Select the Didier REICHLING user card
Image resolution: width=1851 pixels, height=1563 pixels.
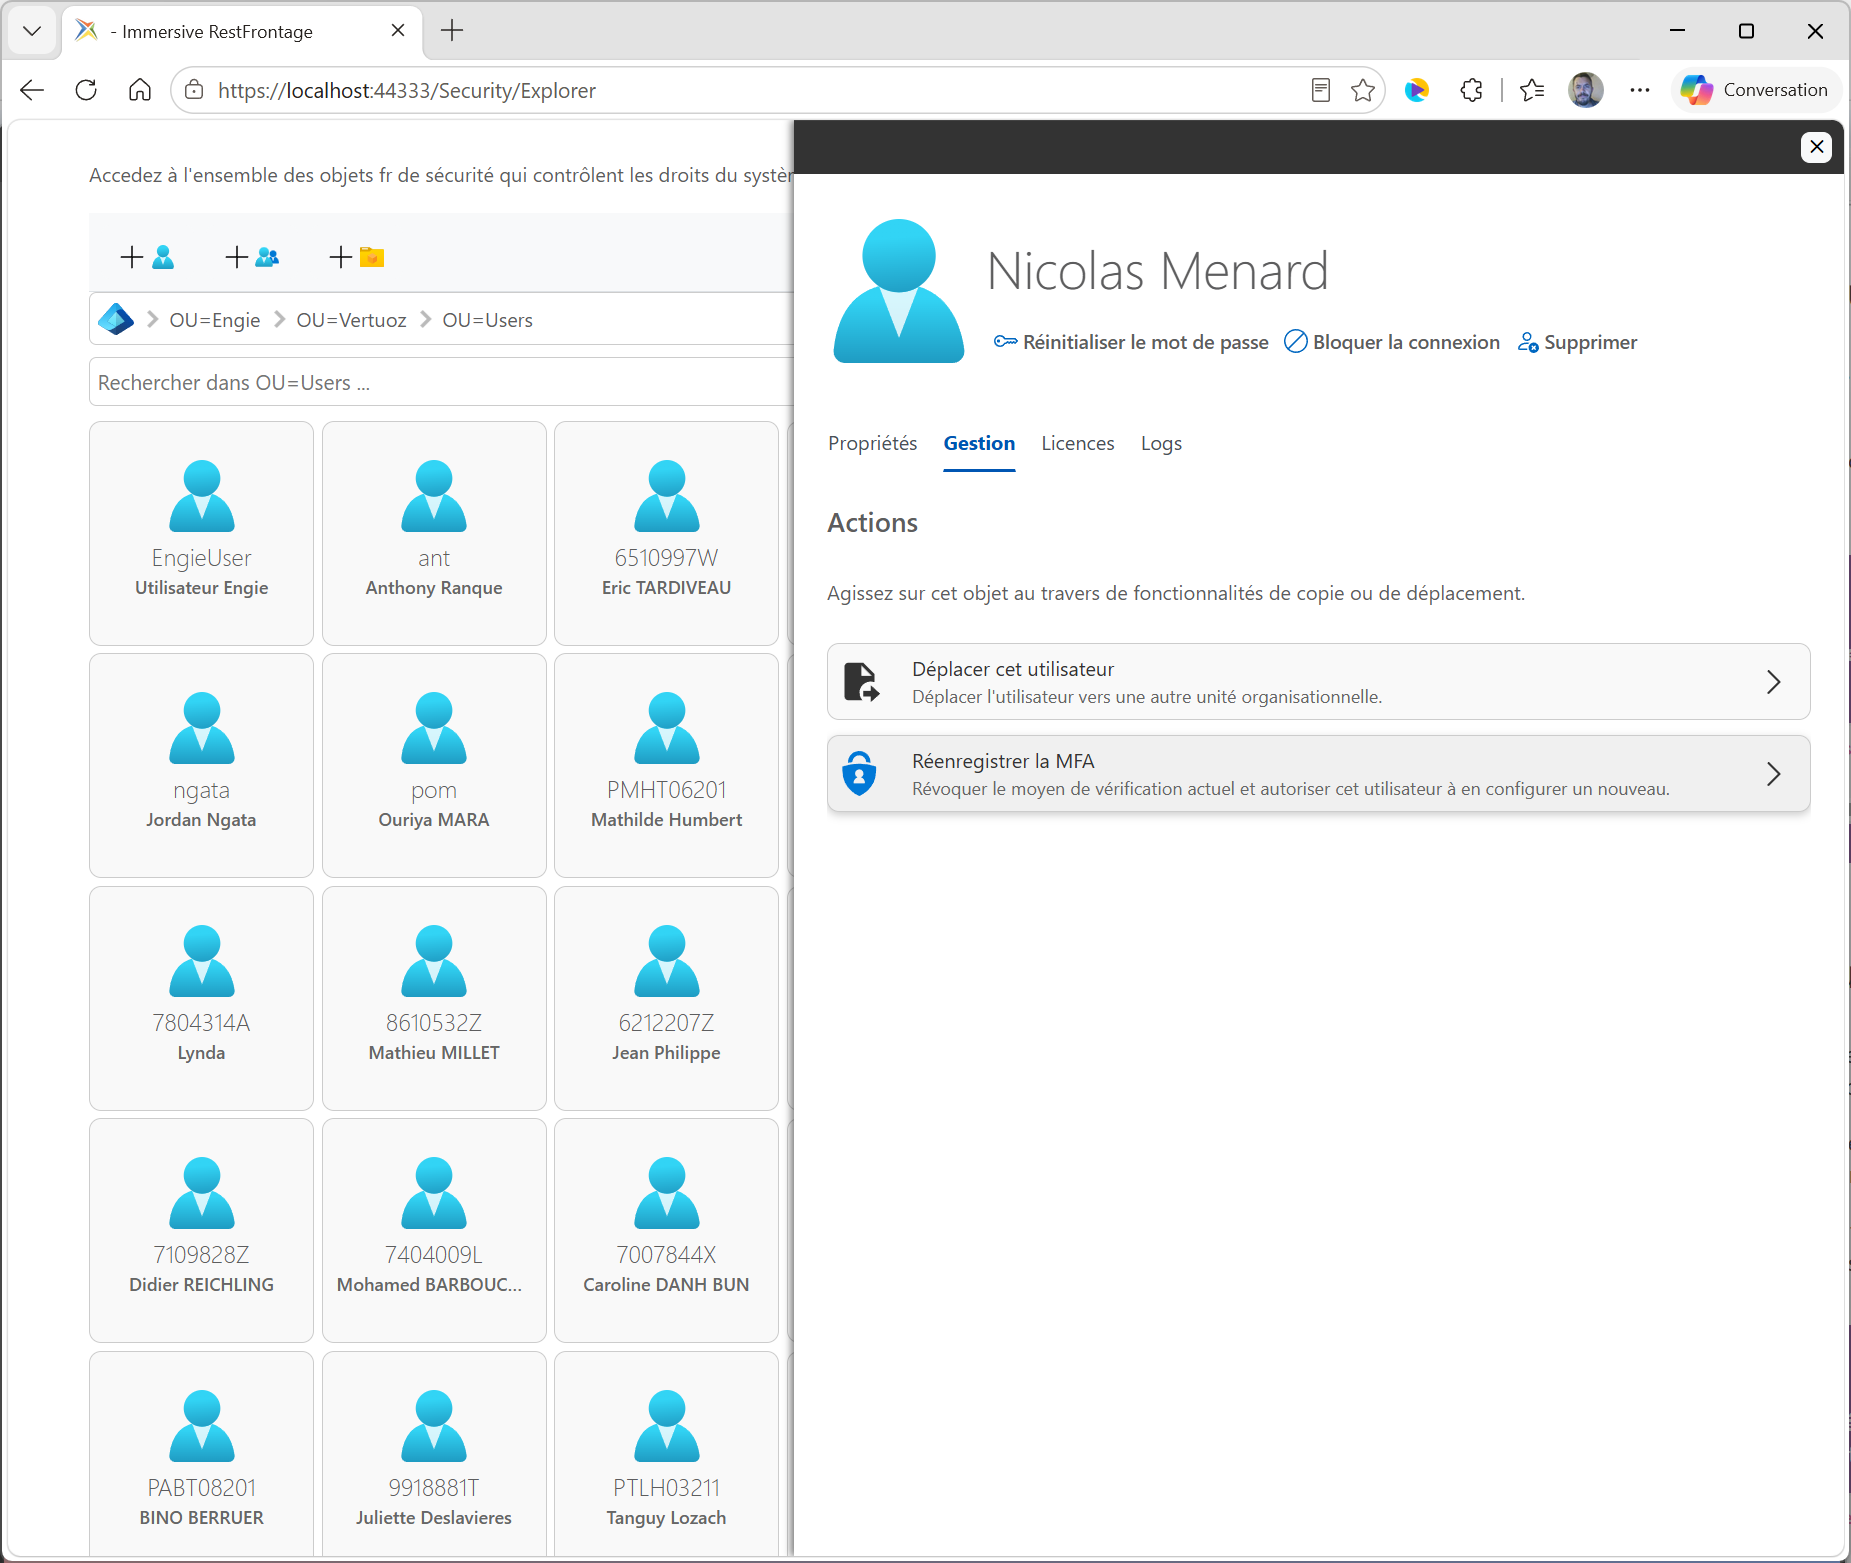point(201,1230)
